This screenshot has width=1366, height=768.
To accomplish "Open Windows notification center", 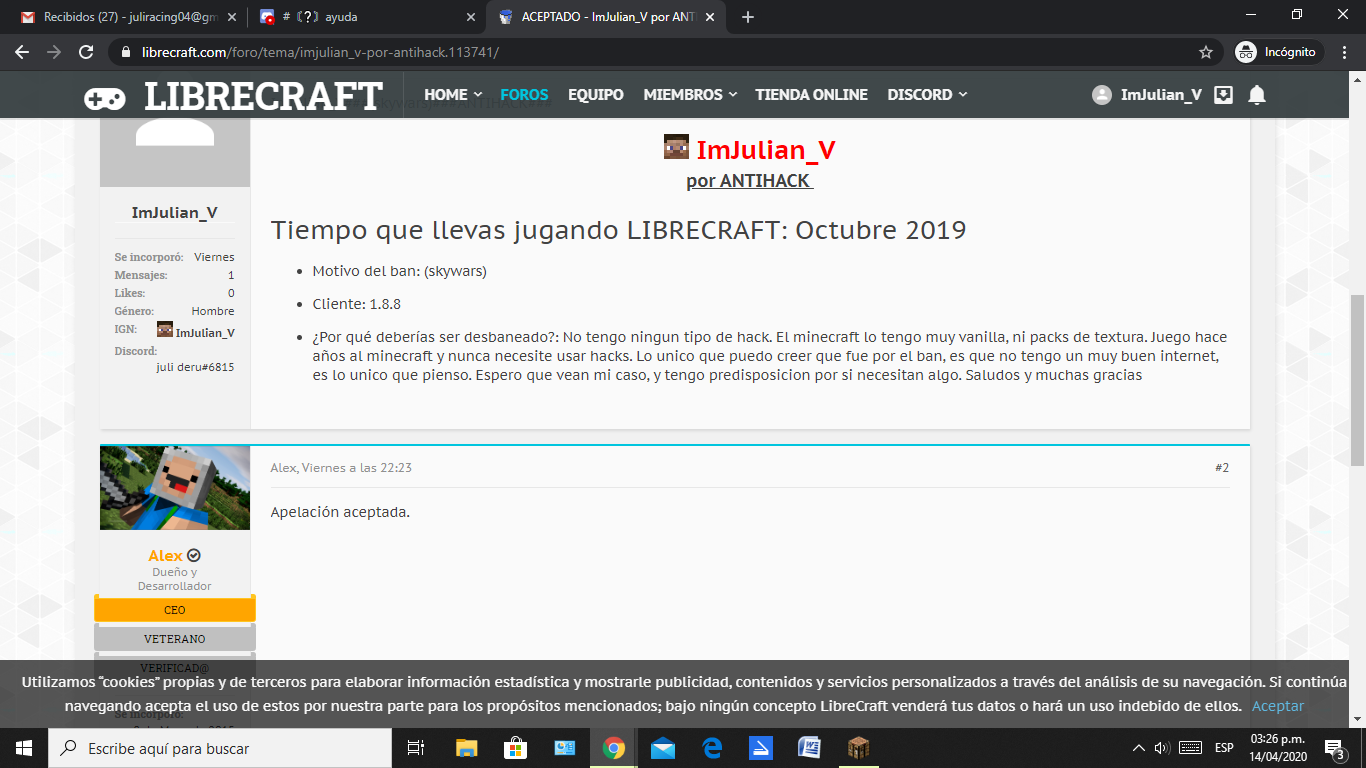I will (x=1334, y=748).
